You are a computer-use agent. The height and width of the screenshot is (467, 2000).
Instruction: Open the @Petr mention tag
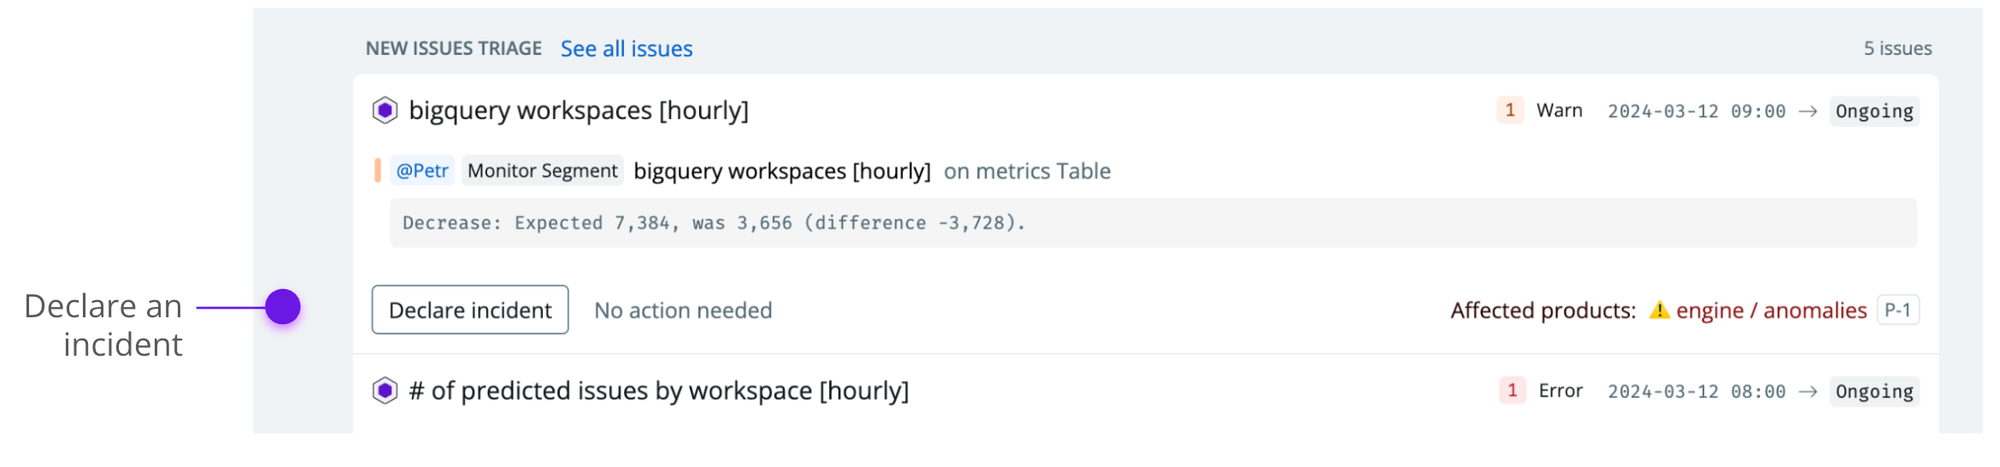[422, 171]
